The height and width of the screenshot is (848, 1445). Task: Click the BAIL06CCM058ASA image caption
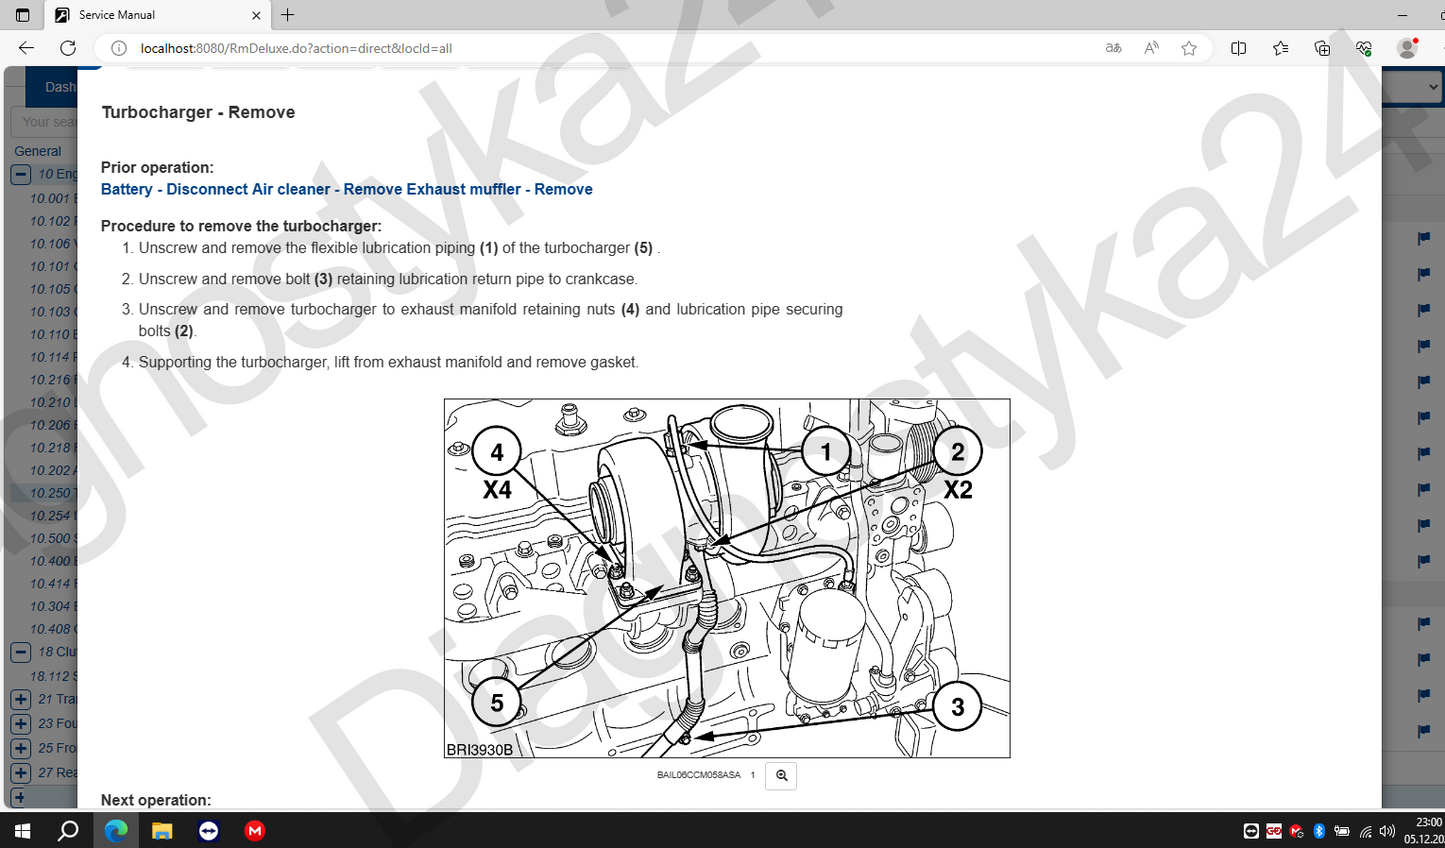tap(698, 775)
